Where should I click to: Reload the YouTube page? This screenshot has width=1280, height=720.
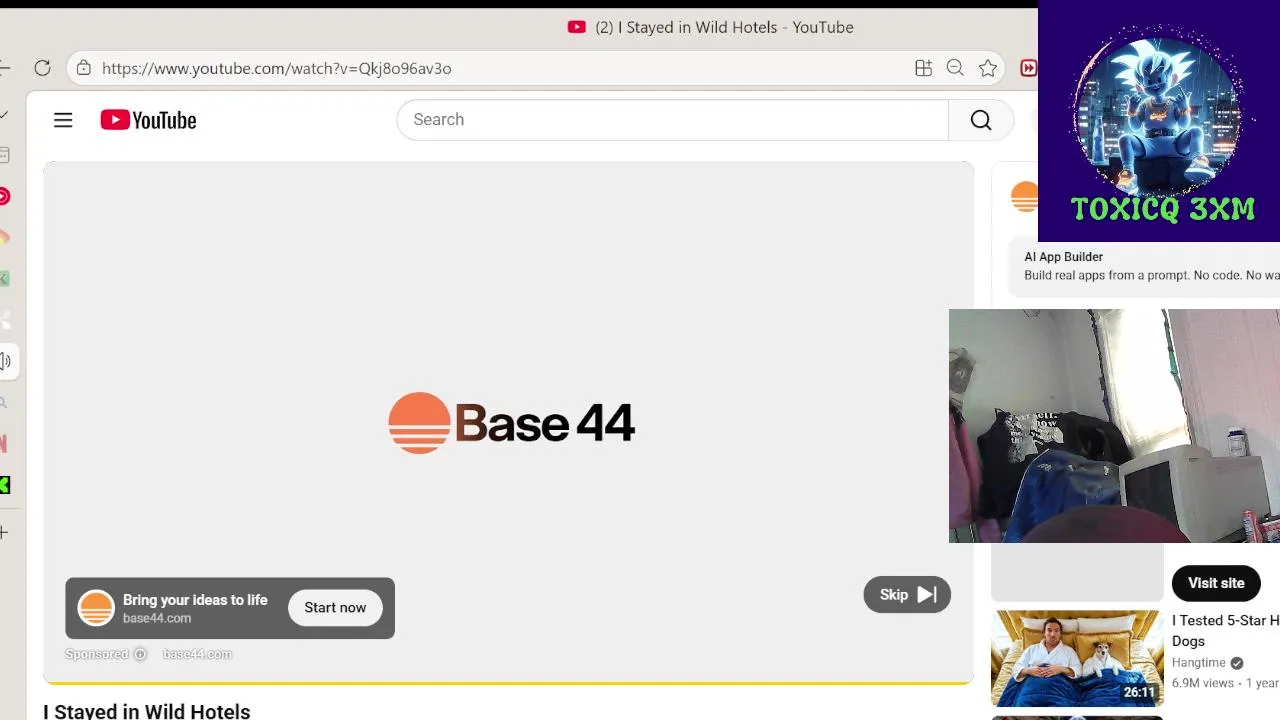point(42,68)
